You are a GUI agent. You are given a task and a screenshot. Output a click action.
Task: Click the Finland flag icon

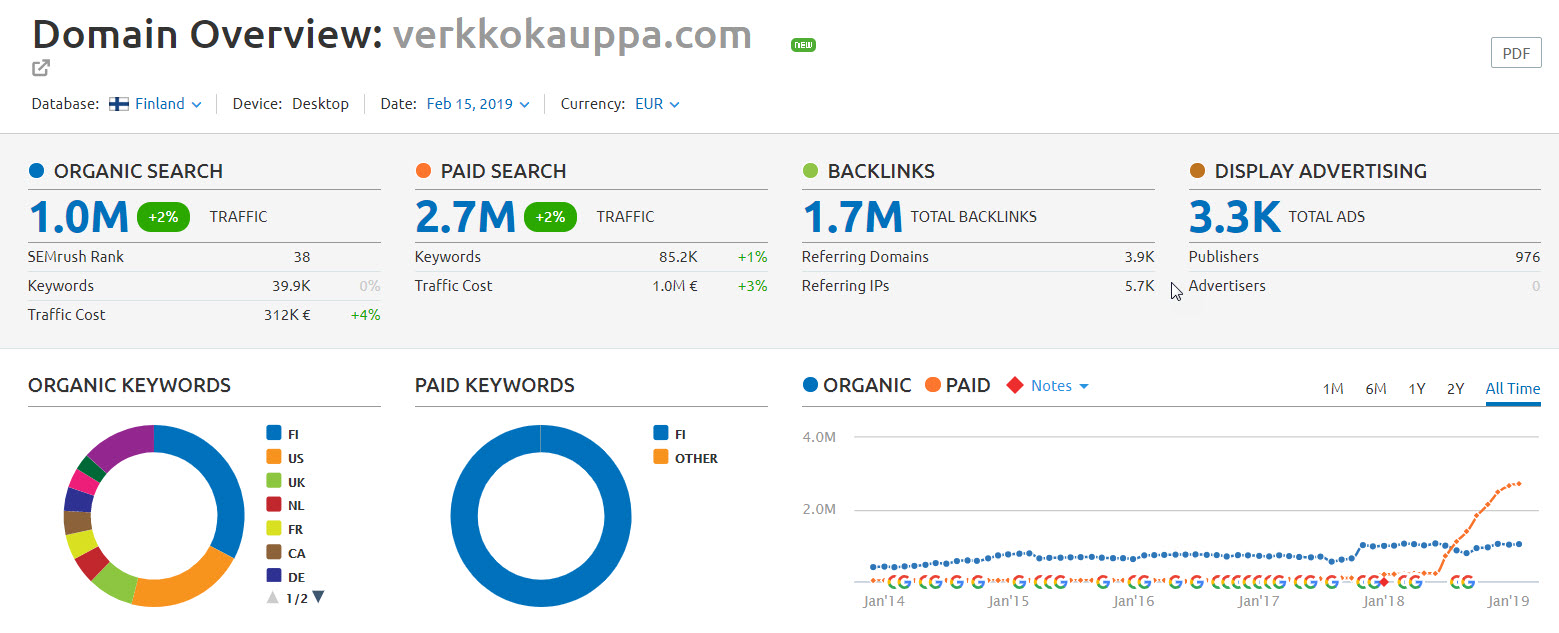[119, 104]
